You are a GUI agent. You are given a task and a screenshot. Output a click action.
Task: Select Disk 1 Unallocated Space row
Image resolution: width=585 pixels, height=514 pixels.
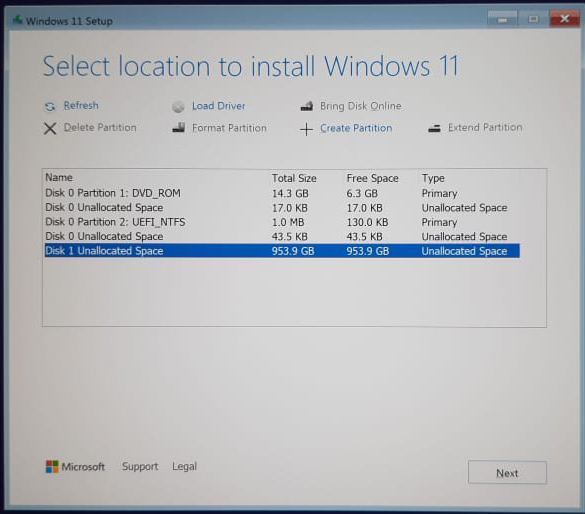[x=282, y=251]
